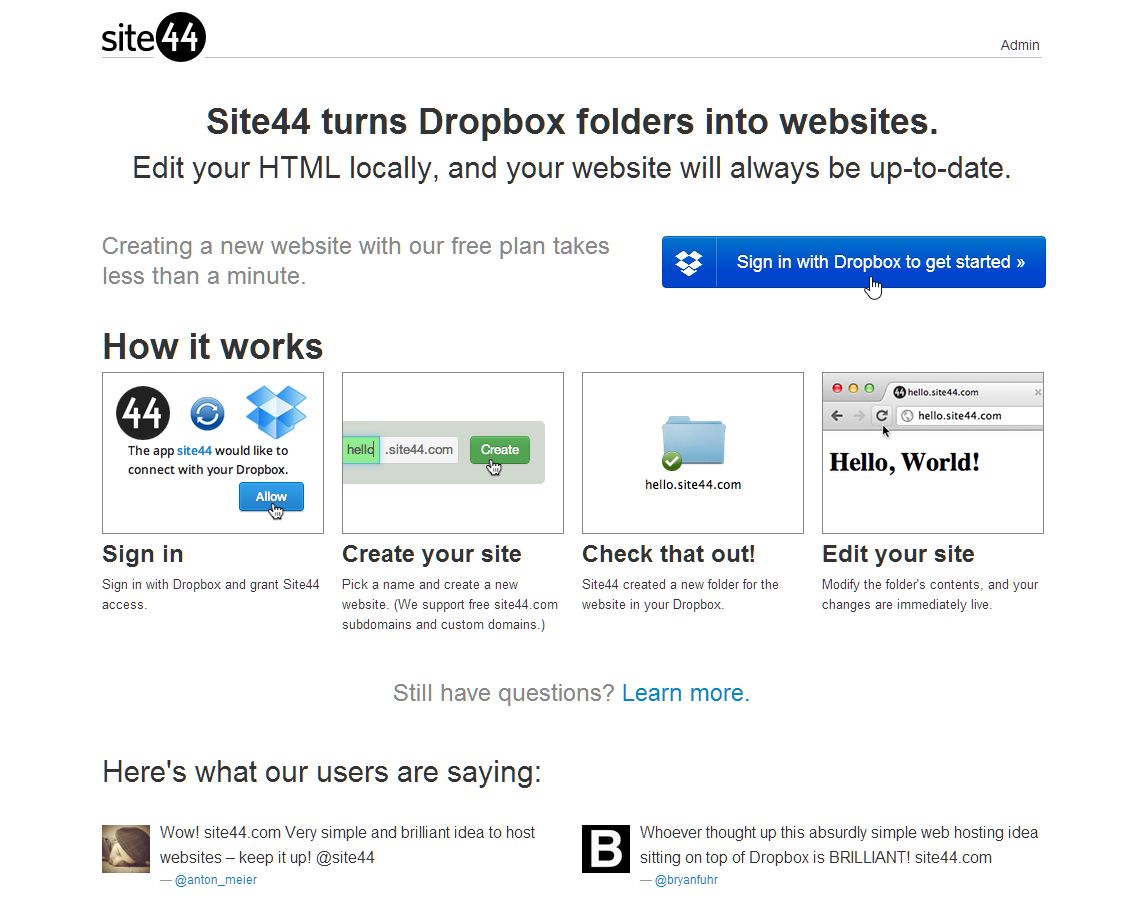The height and width of the screenshot is (901, 1126).
Task: Click the browser back arrow in illustration
Action: (837, 416)
